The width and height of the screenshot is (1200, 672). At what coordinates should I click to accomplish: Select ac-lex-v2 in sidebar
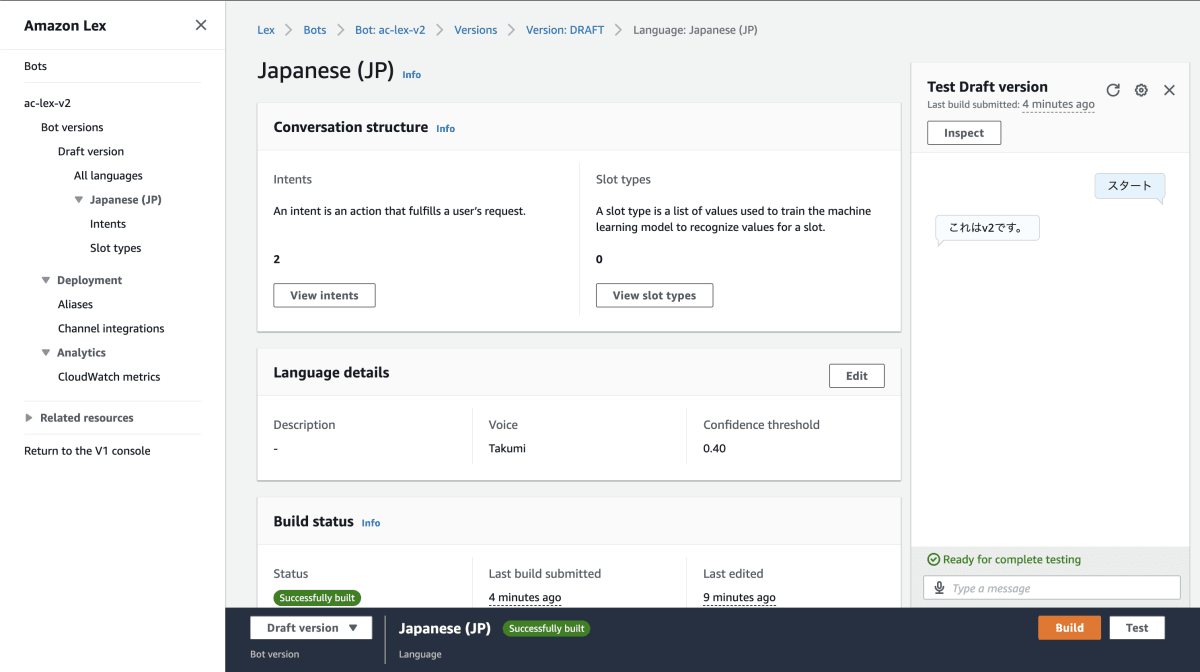click(x=48, y=103)
